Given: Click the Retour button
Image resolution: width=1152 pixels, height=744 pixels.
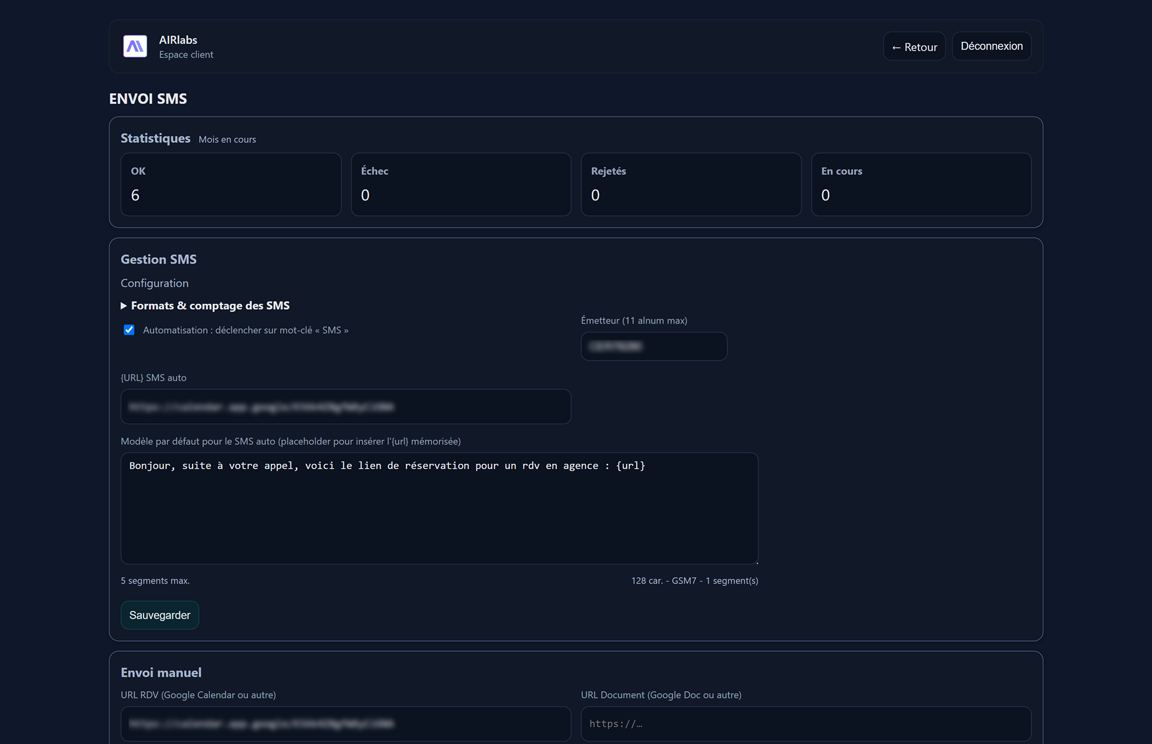Looking at the screenshot, I should 913,46.
